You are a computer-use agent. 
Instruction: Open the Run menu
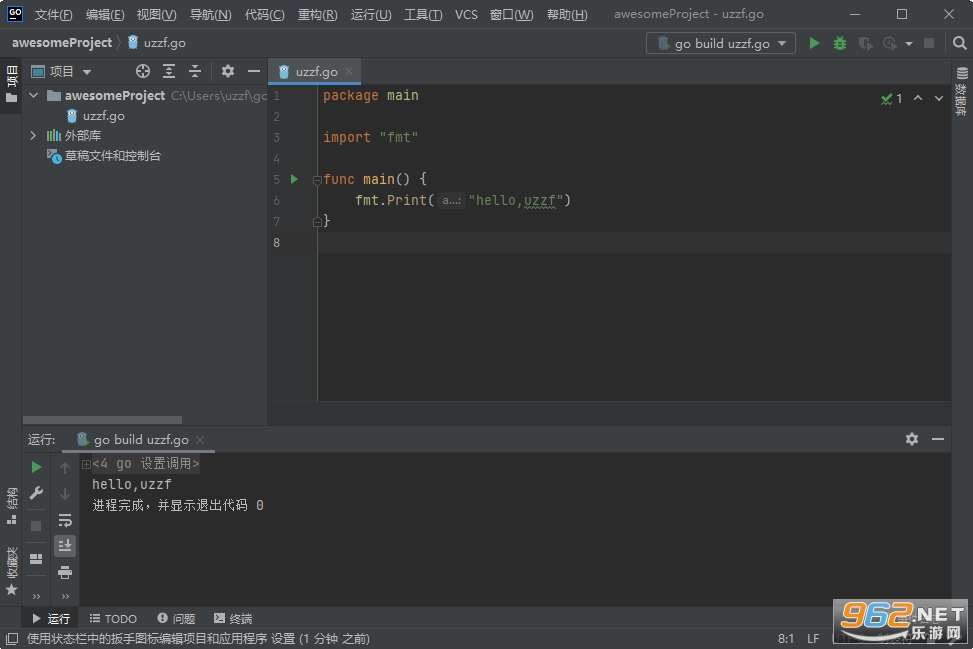click(x=370, y=14)
